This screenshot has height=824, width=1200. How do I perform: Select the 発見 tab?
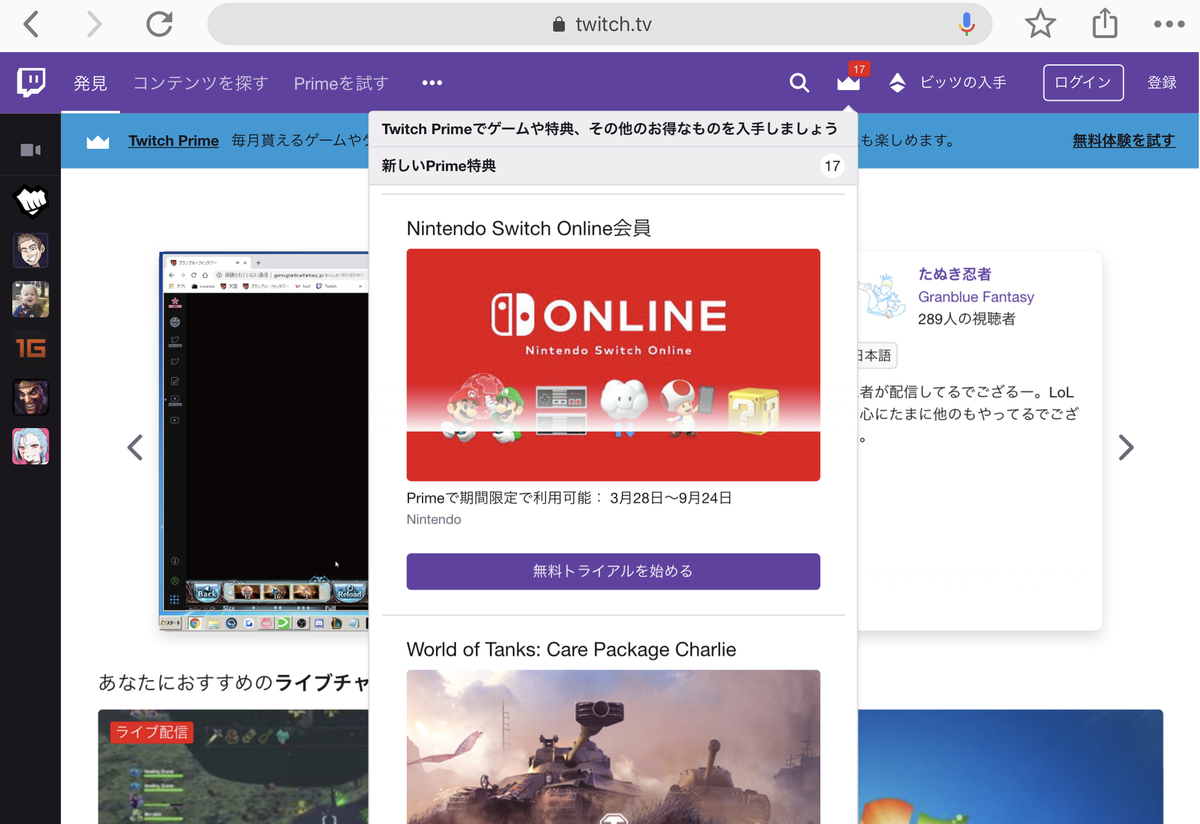pyautogui.click(x=90, y=84)
